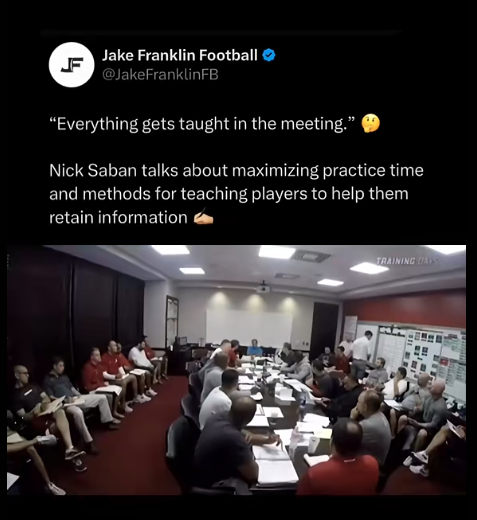Image resolution: width=477 pixels, height=520 pixels.
Task: Click the writing hand emoji
Action: pyautogui.click(x=203, y=218)
